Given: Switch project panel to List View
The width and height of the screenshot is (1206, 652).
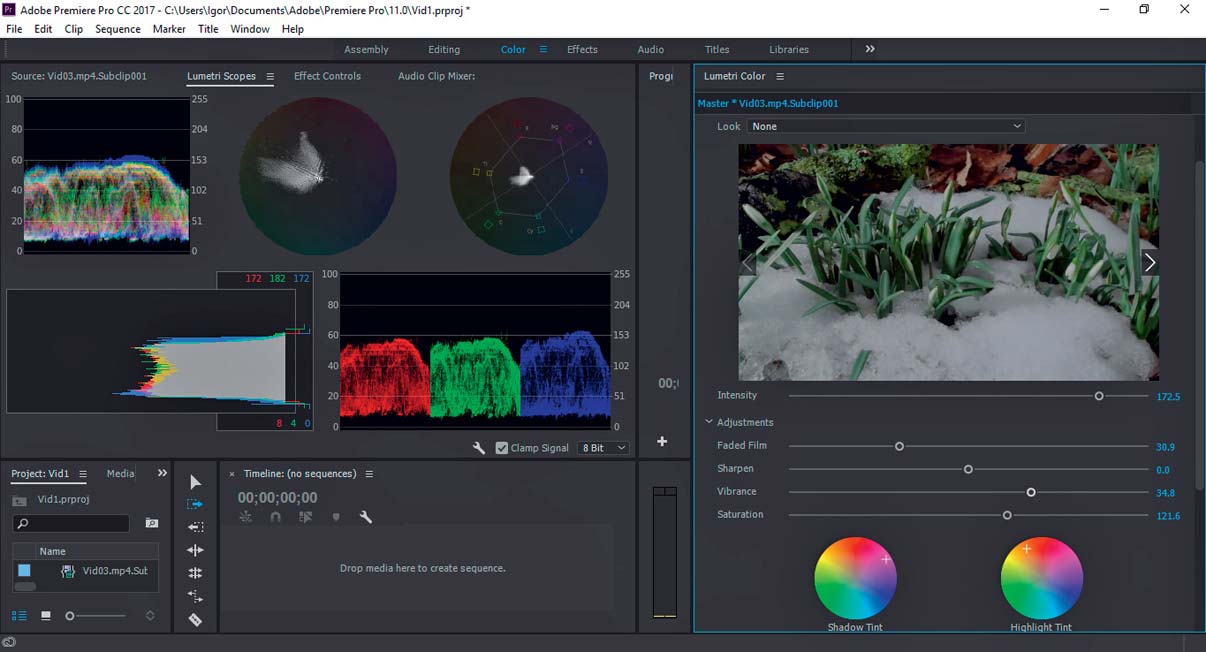Looking at the screenshot, I should pyautogui.click(x=19, y=616).
